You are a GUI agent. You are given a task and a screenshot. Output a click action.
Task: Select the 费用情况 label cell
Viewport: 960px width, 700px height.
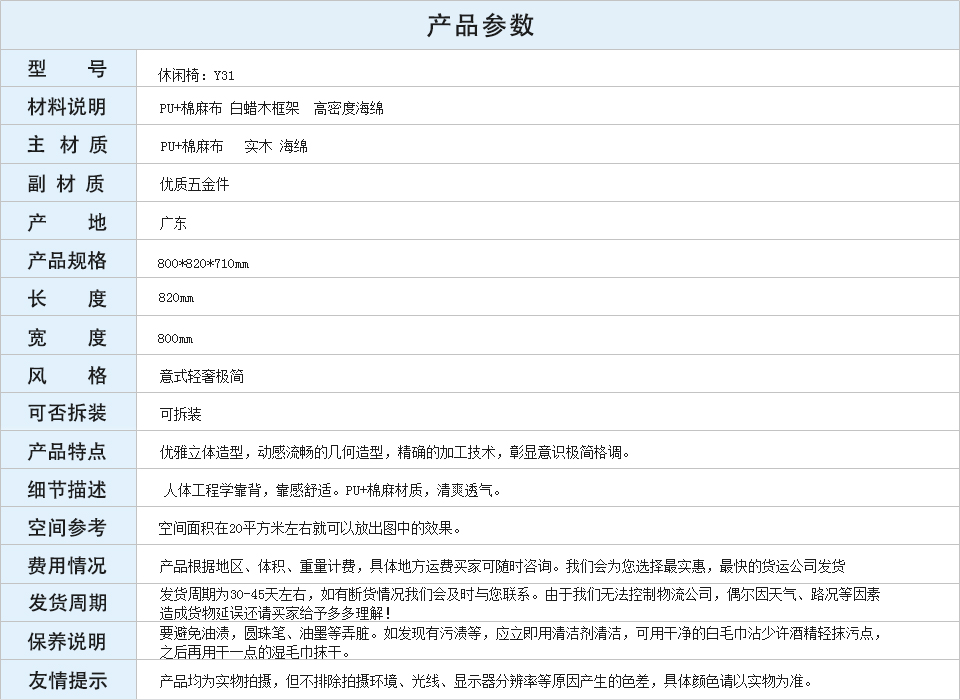point(67,565)
